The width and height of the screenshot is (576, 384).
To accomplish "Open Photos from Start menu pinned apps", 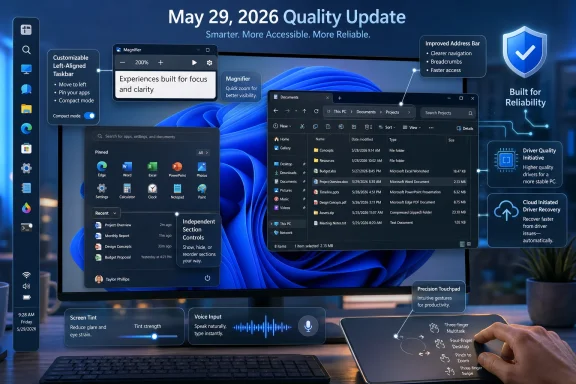I will [x=202, y=169].
